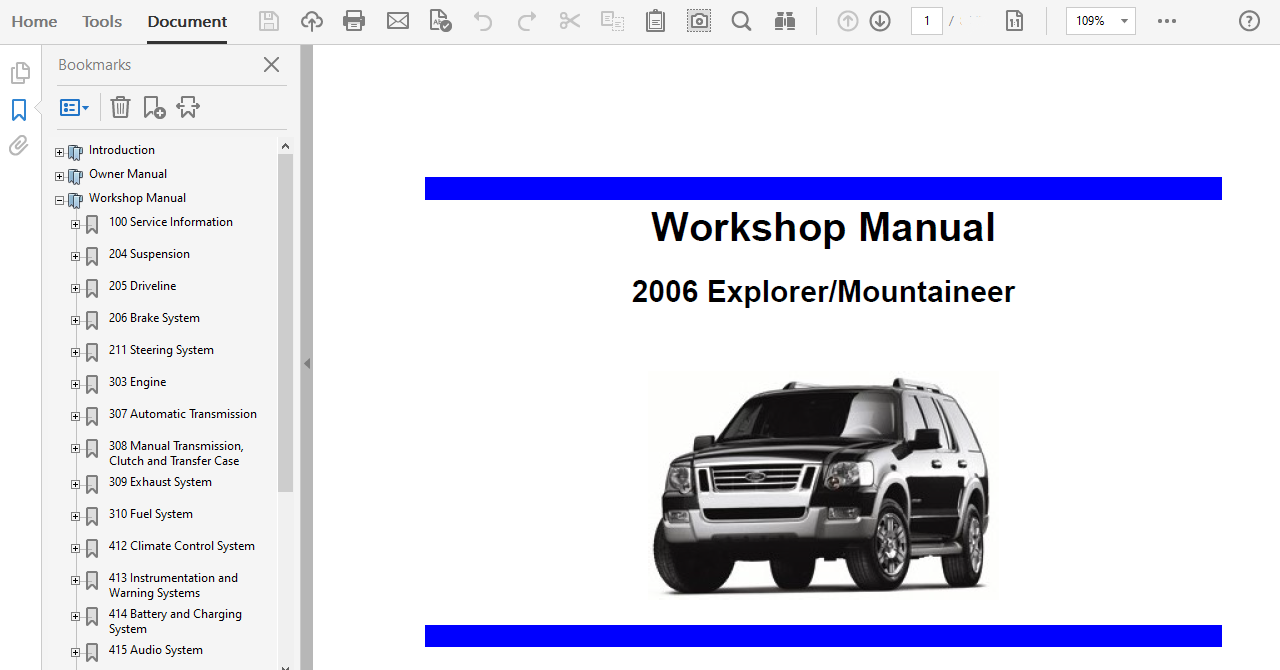The image size is (1280, 670).
Task: Go to the Home tab
Action: [34, 21]
